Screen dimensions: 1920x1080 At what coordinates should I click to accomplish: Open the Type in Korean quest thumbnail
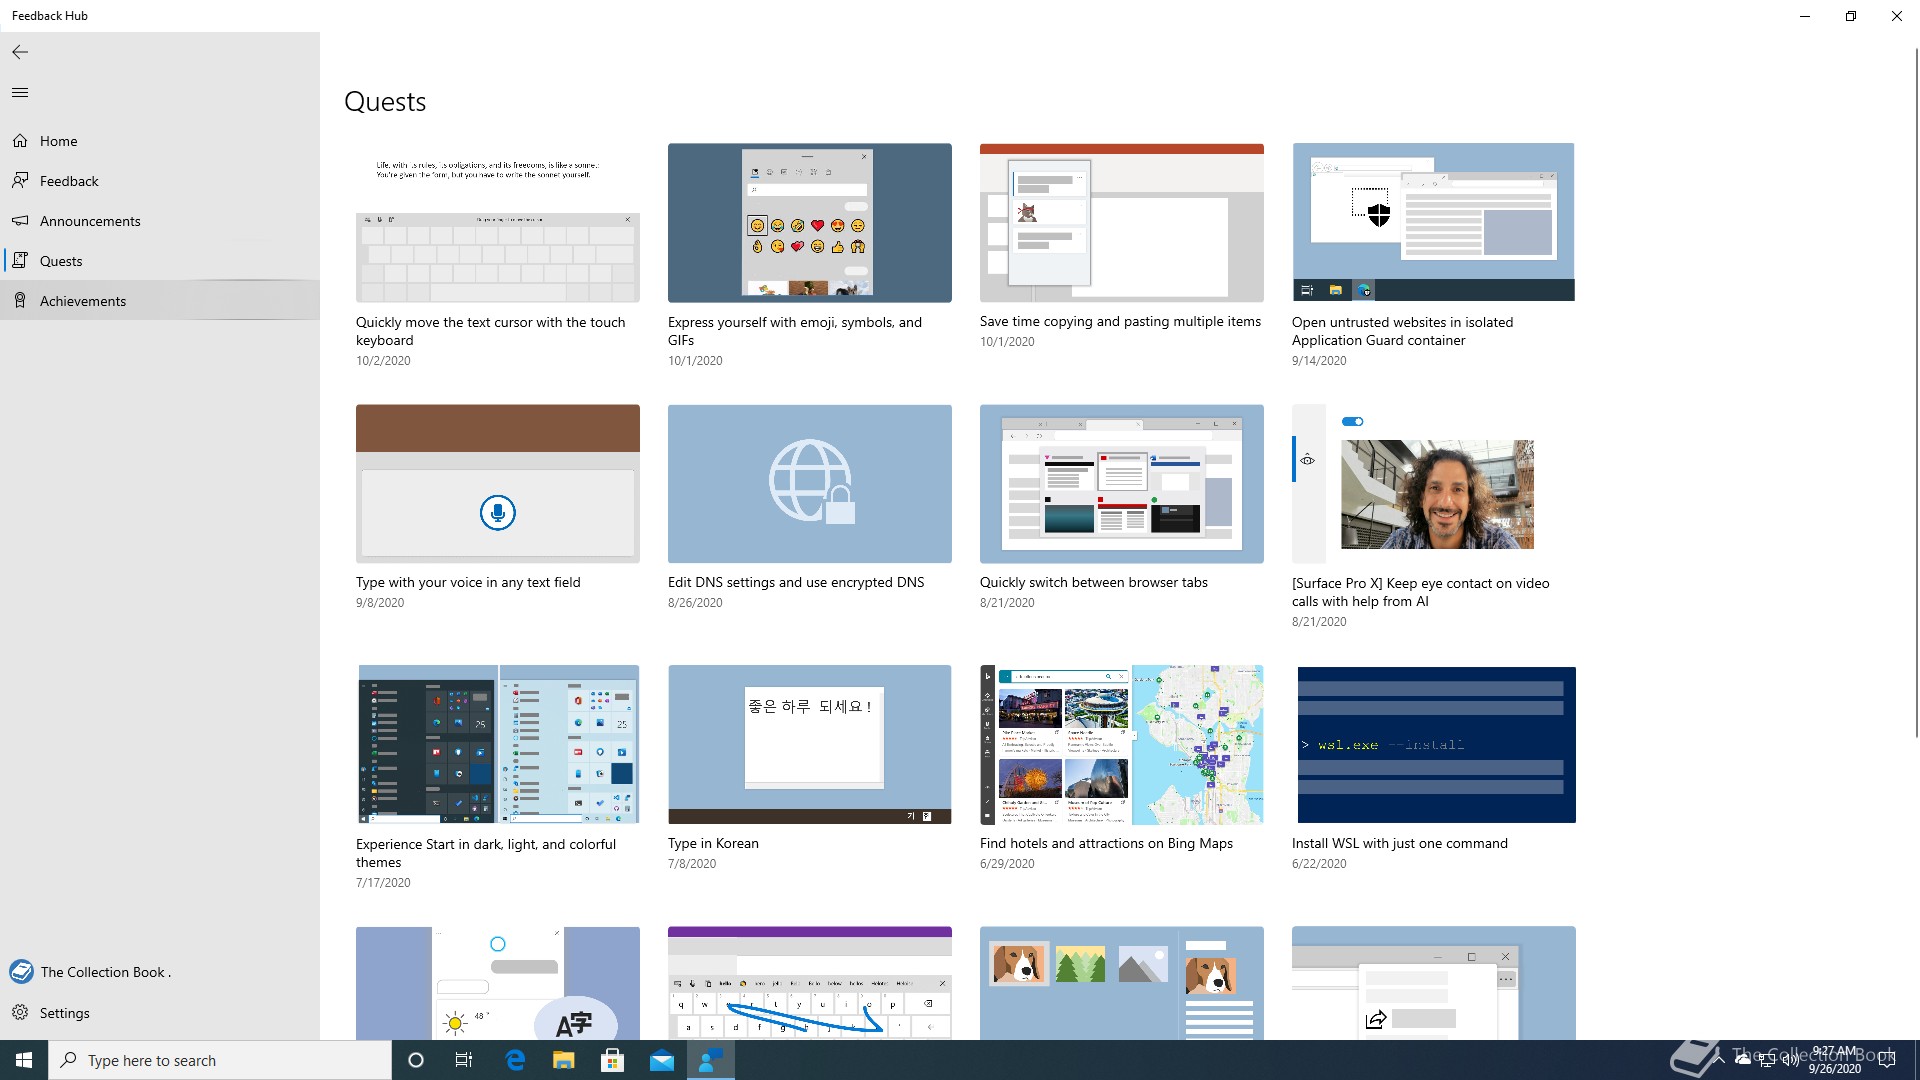810,745
